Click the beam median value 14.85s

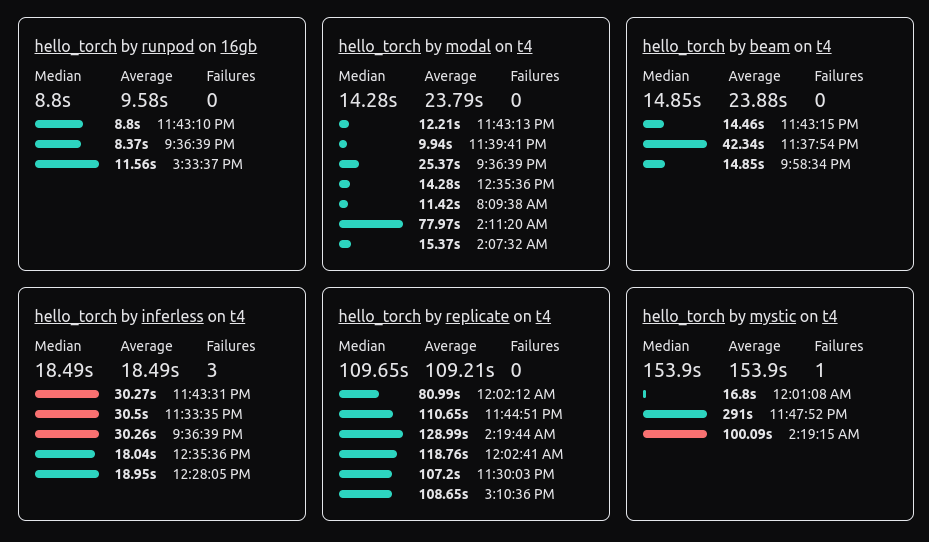tap(672, 100)
